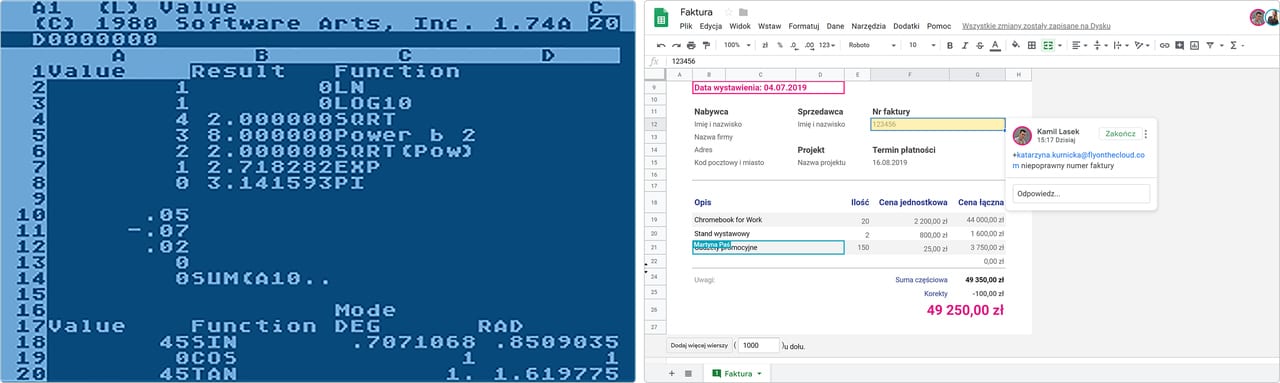Open the Plik menu
The image size is (1280, 383).
[x=687, y=27]
